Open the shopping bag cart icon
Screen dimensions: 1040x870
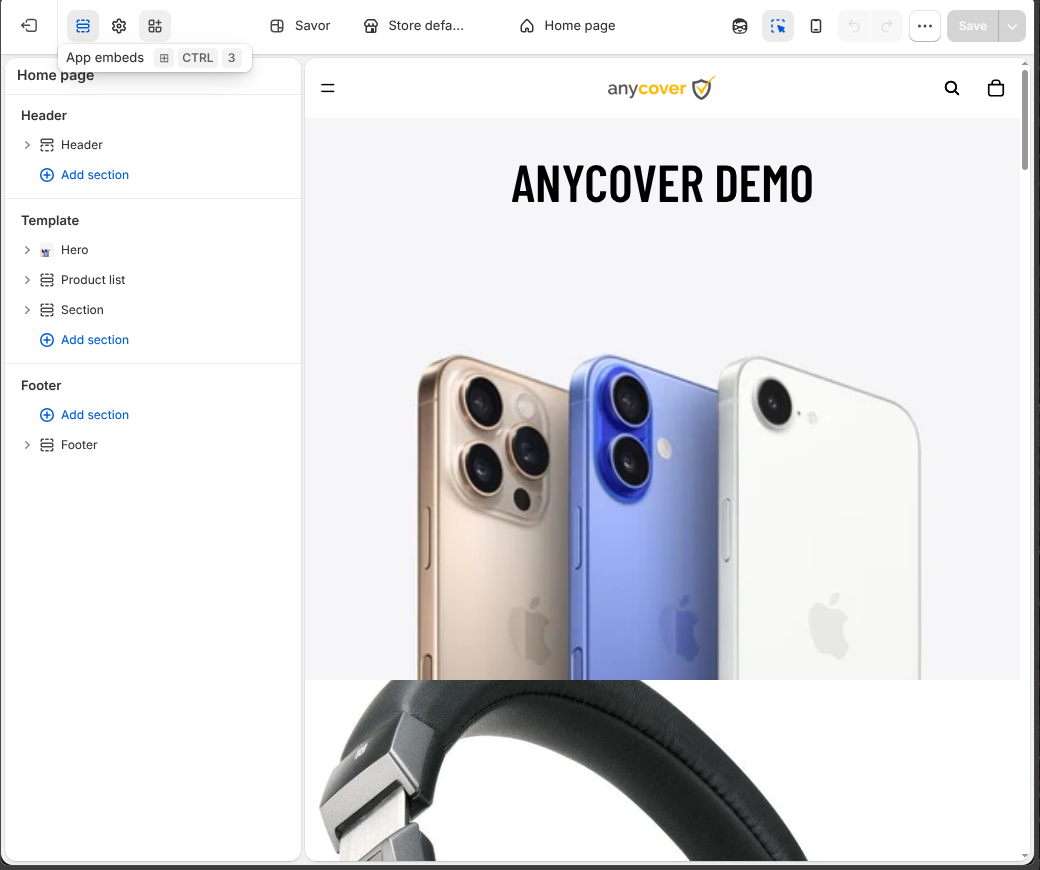point(996,88)
